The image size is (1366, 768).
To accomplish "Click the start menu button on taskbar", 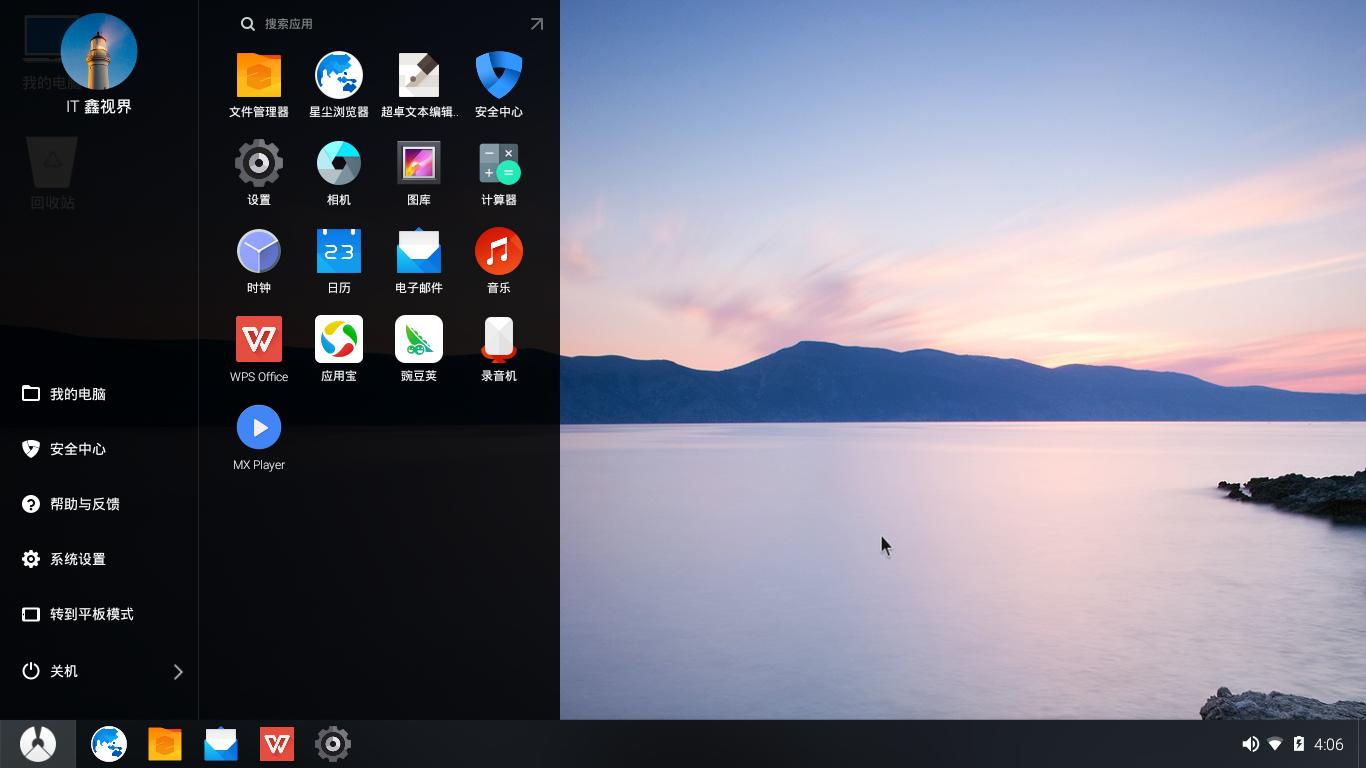I will [38, 744].
